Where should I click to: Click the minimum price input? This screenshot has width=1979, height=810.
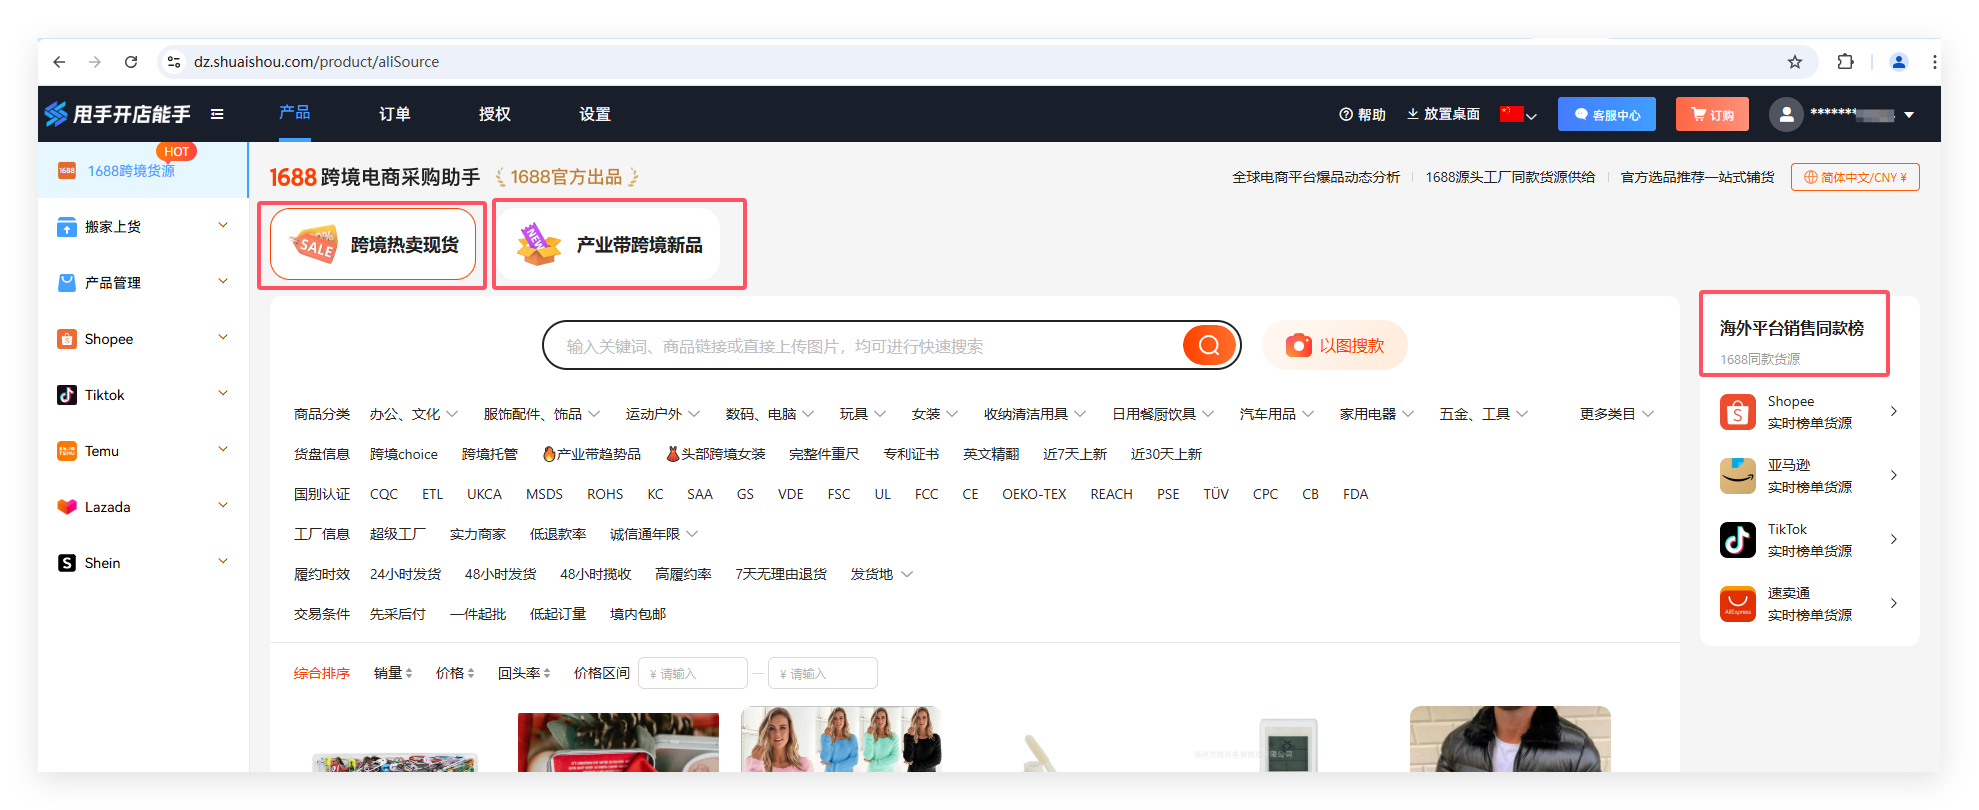693,673
